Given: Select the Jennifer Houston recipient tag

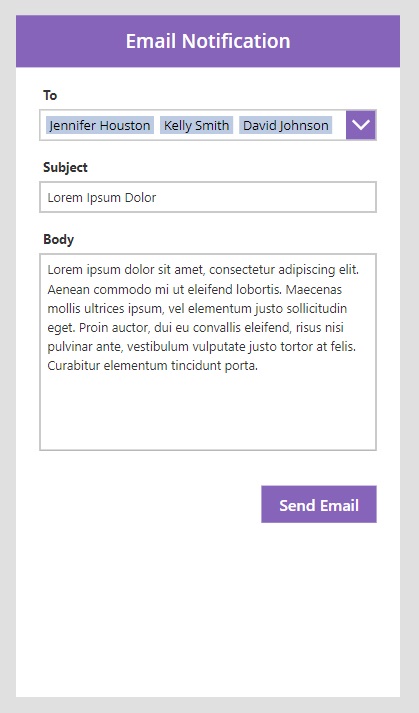Looking at the screenshot, I should (100, 125).
